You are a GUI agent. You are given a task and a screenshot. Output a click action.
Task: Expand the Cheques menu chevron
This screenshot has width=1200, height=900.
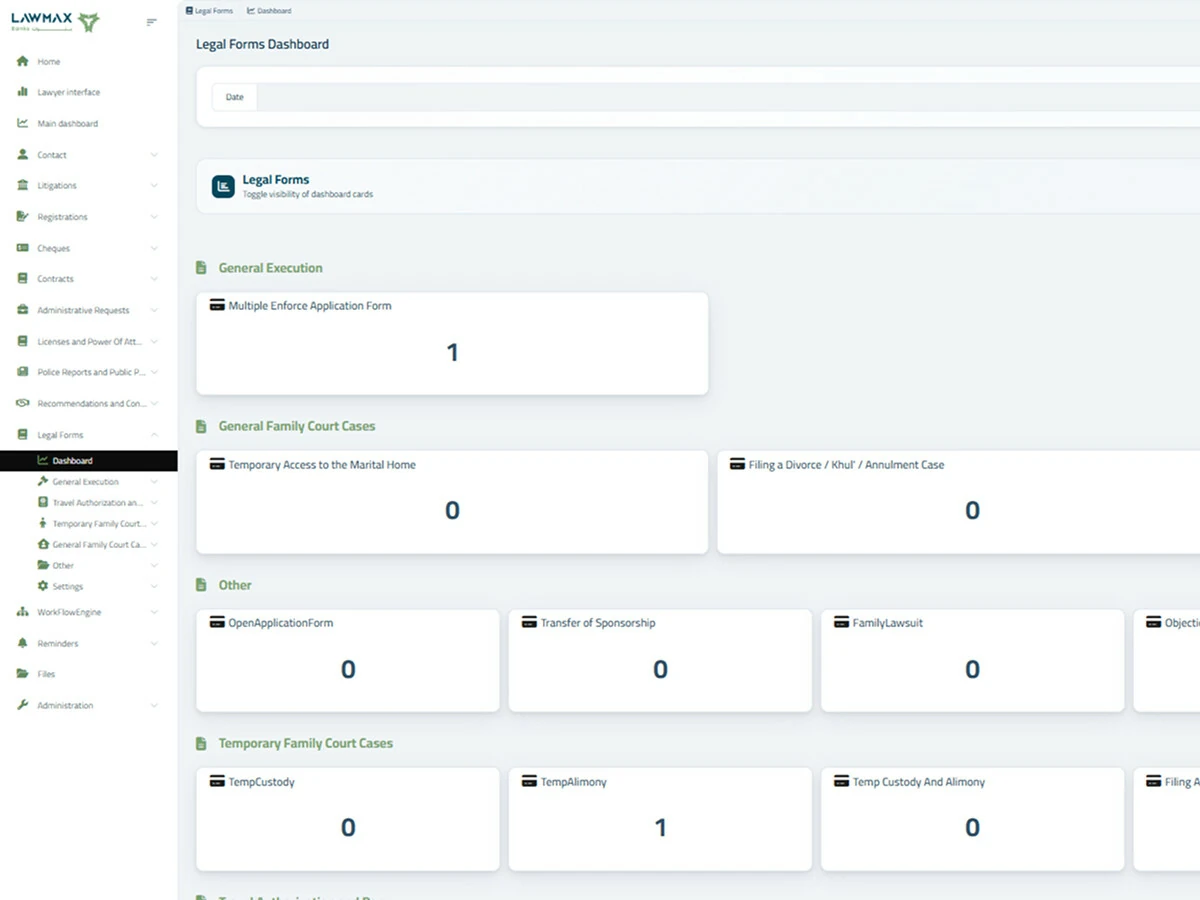click(x=154, y=248)
